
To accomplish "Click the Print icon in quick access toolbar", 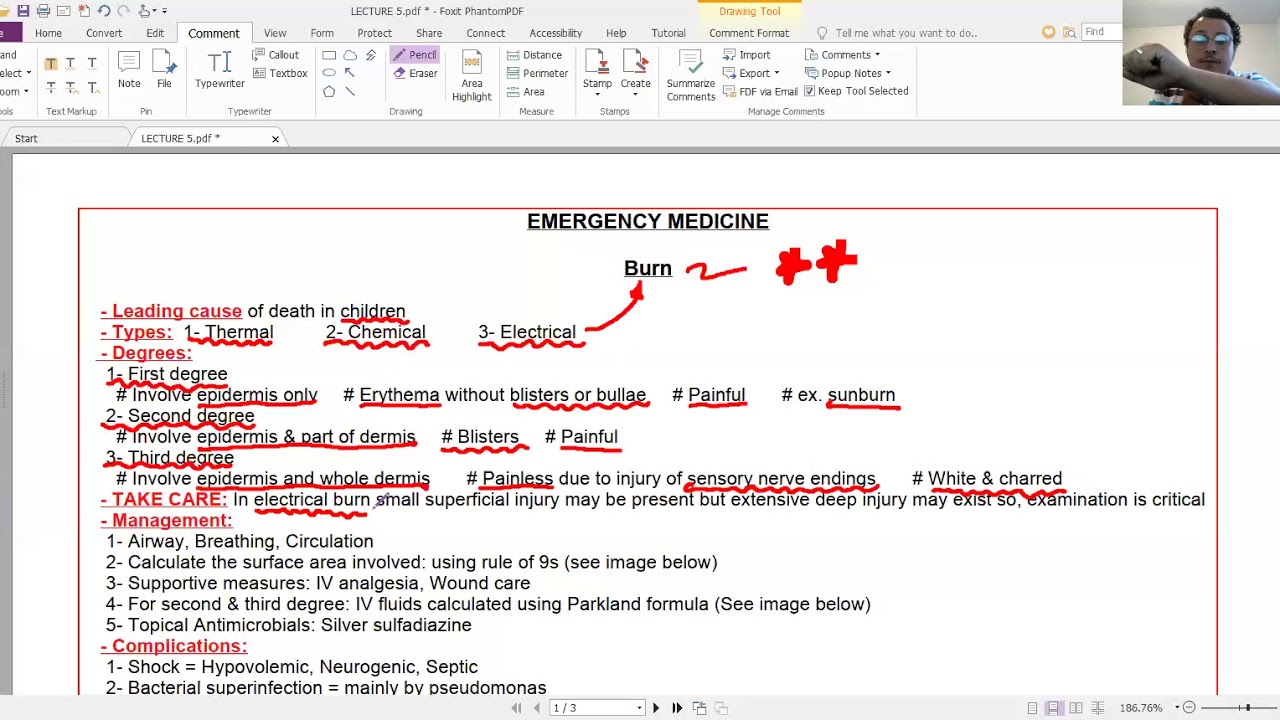I will 43,11.
